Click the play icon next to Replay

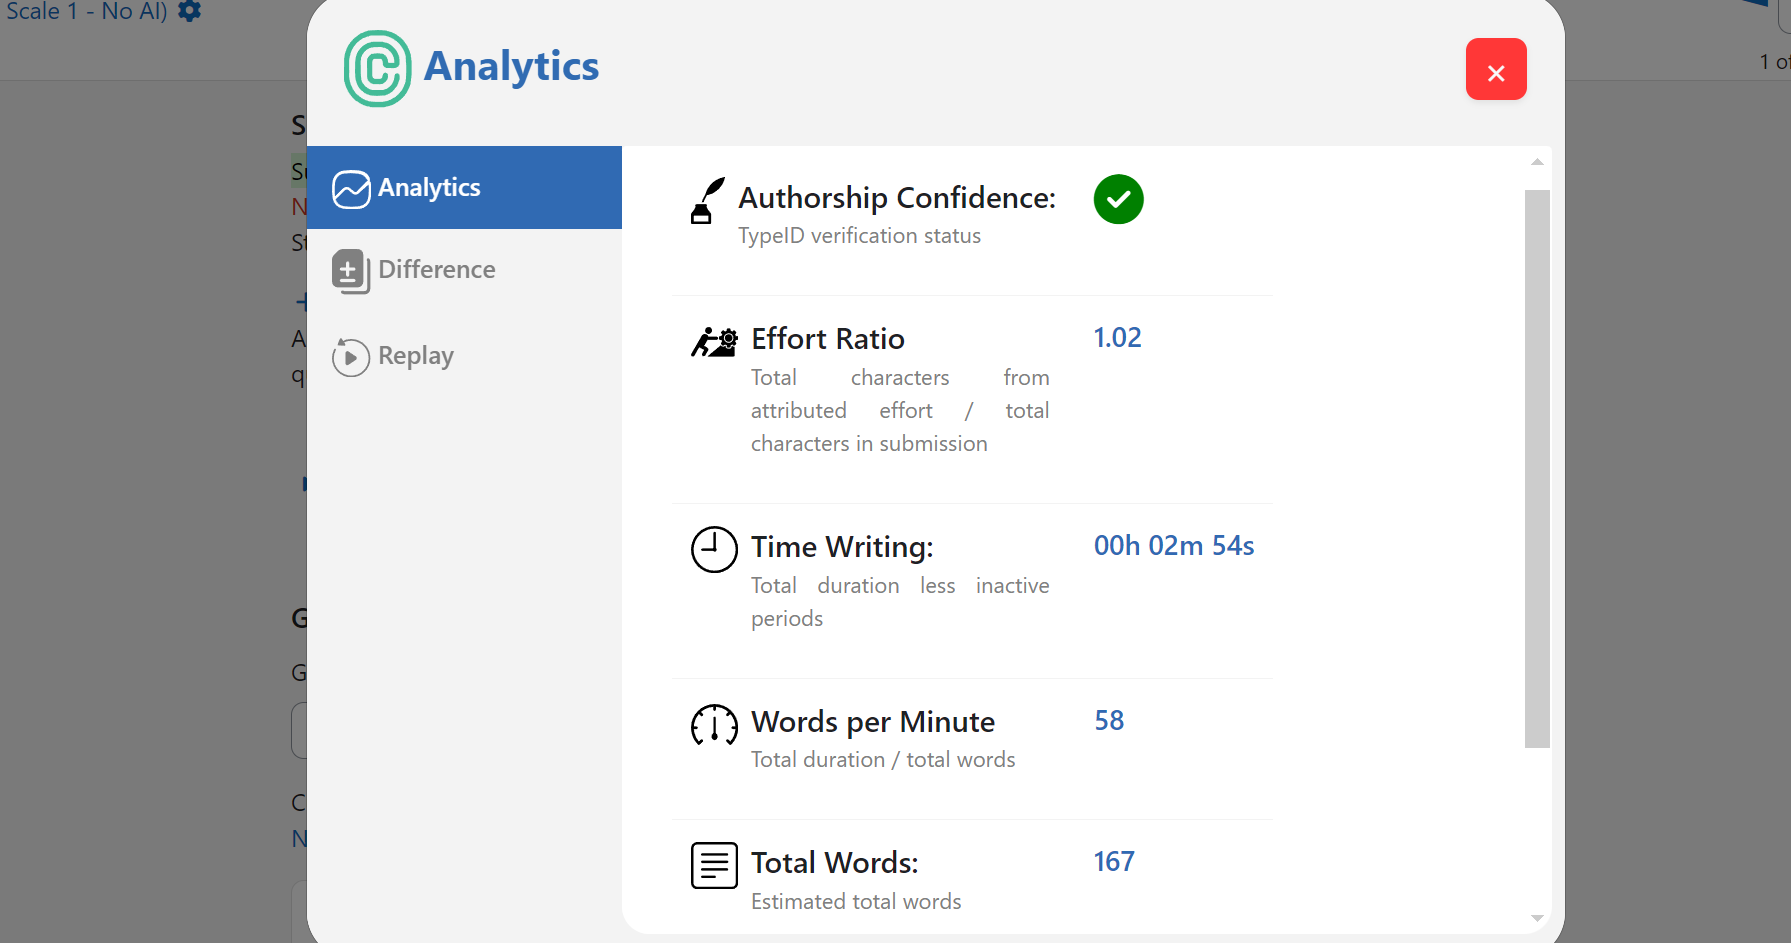[x=351, y=357]
